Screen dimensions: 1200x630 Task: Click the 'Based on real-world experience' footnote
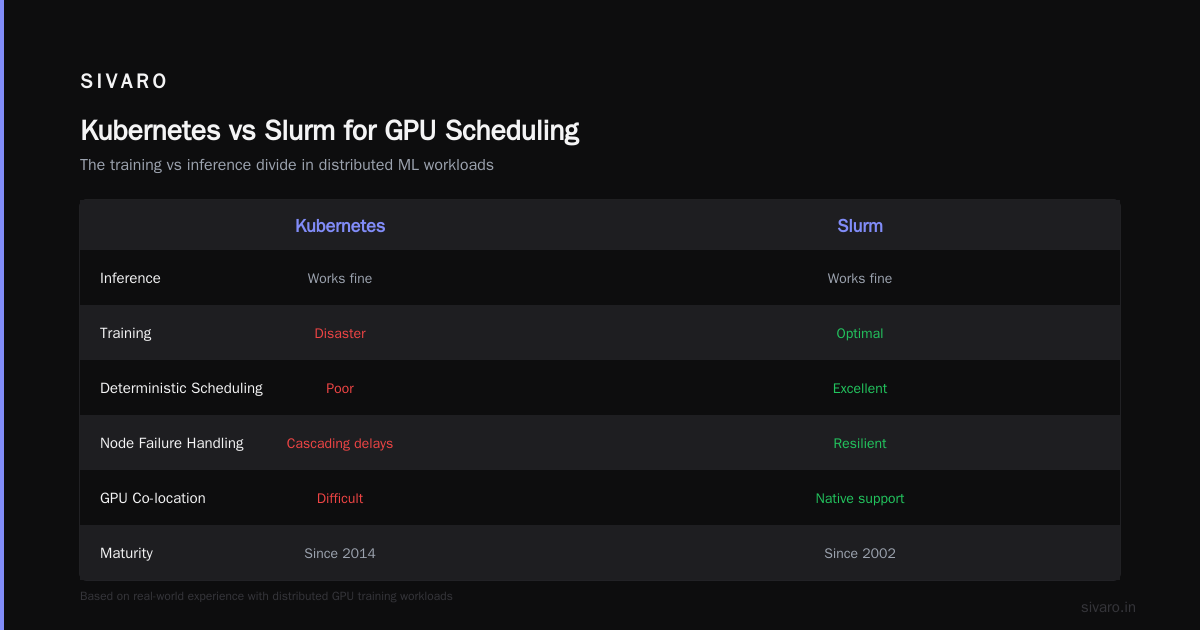point(266,596)
